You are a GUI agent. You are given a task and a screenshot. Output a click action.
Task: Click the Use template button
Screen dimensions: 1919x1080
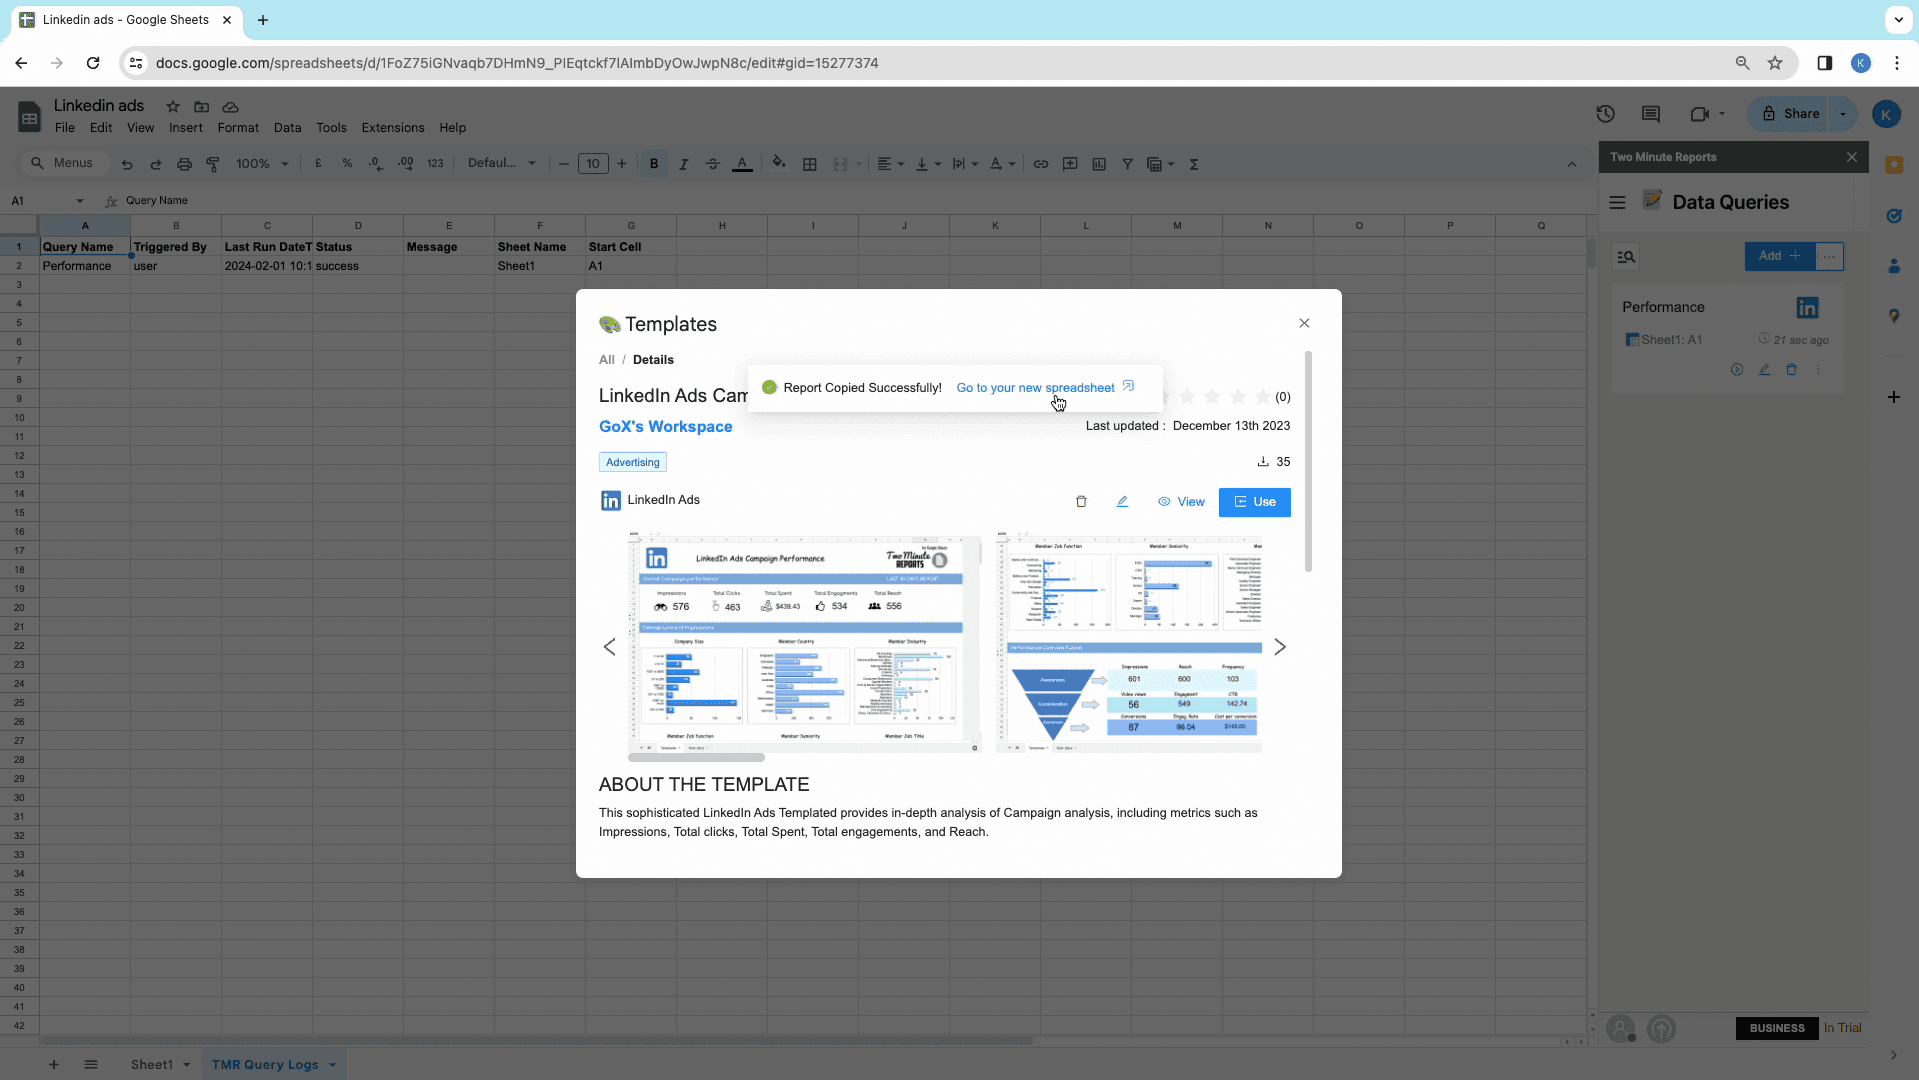pyautogui.click(x=1254, y=502)
